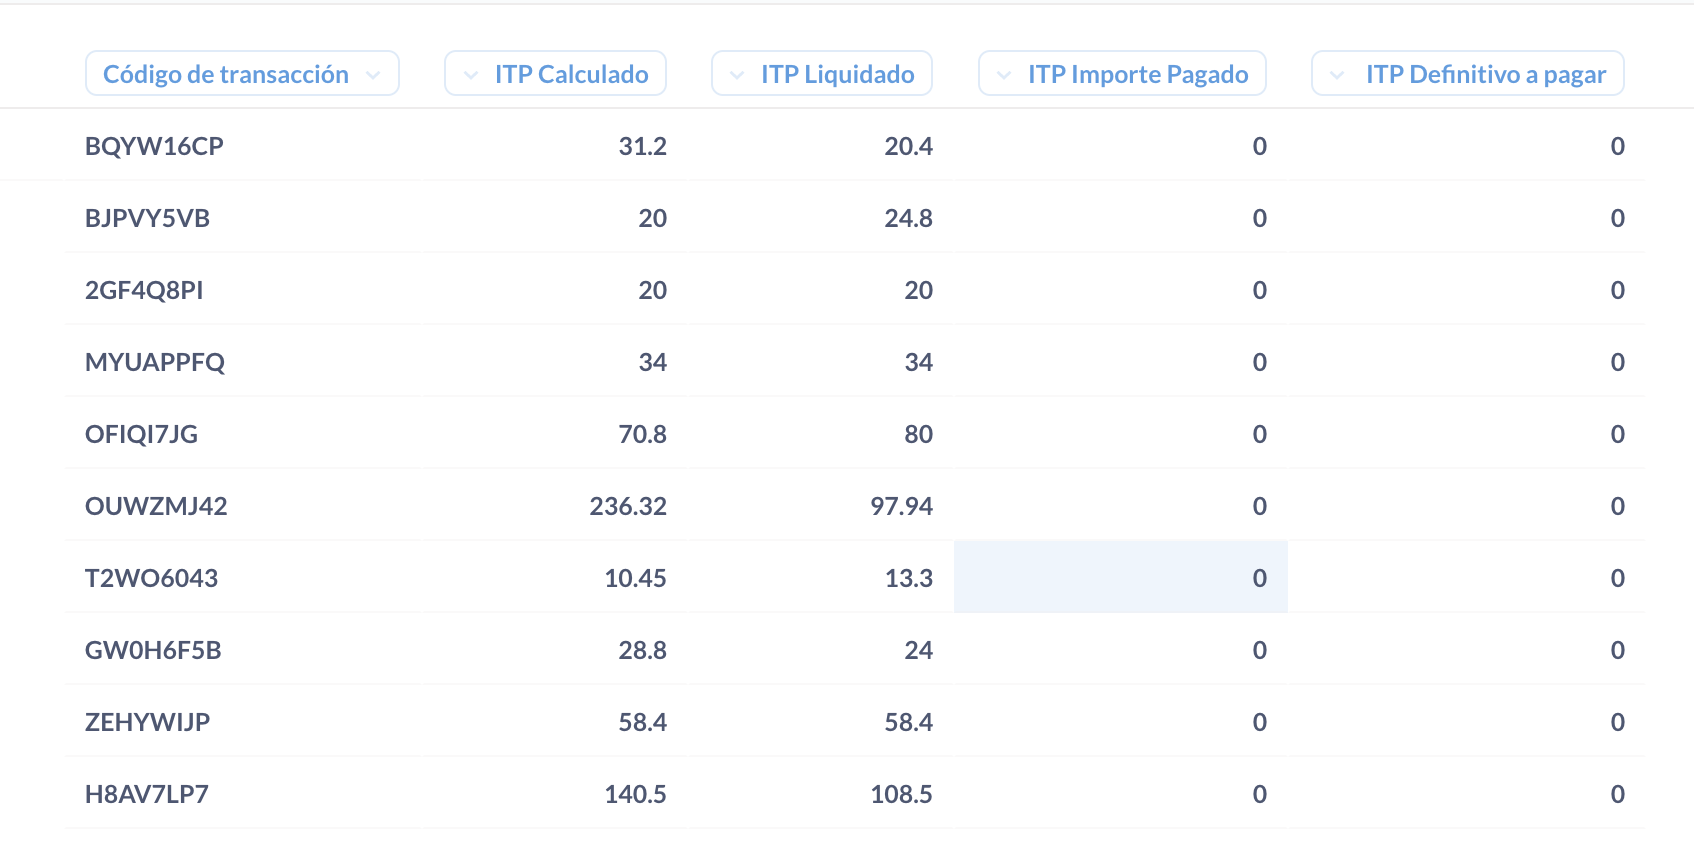Click ITP Calculado value 140.5
Viewport: 1694px width, 844px height.
tap(635, 794)
